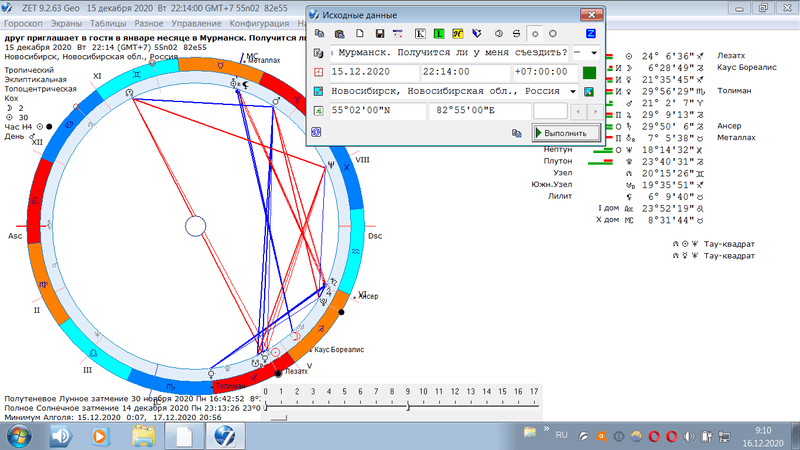800x450 pixels.
Task: Click the yellow H icon
Action: [x=457, y=35]
